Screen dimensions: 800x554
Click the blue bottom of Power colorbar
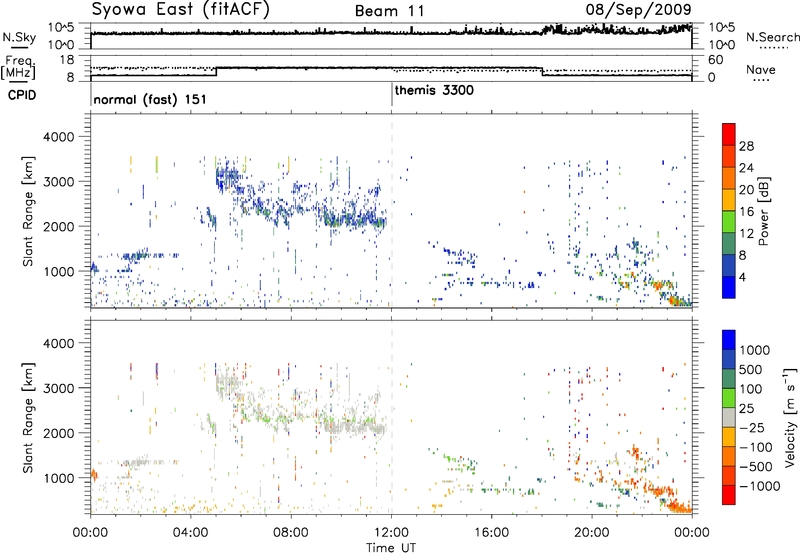tap(729, 287)
